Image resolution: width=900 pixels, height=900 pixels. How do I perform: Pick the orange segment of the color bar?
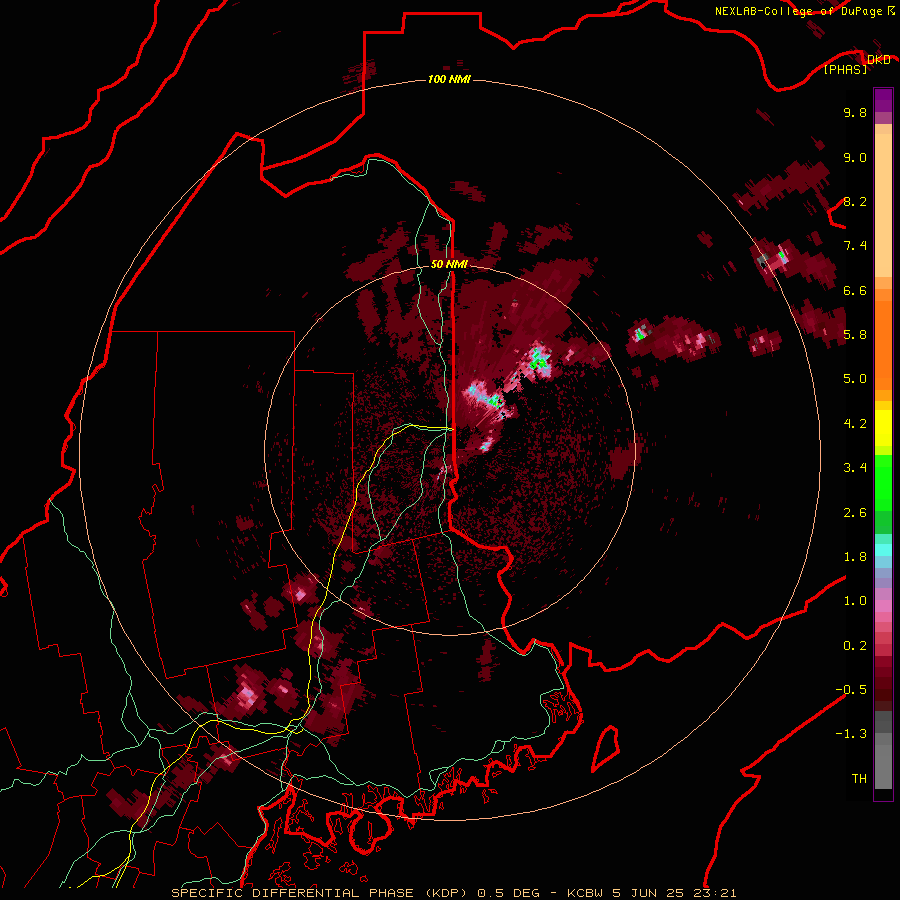pyautogui.click(x=883, y=346)
